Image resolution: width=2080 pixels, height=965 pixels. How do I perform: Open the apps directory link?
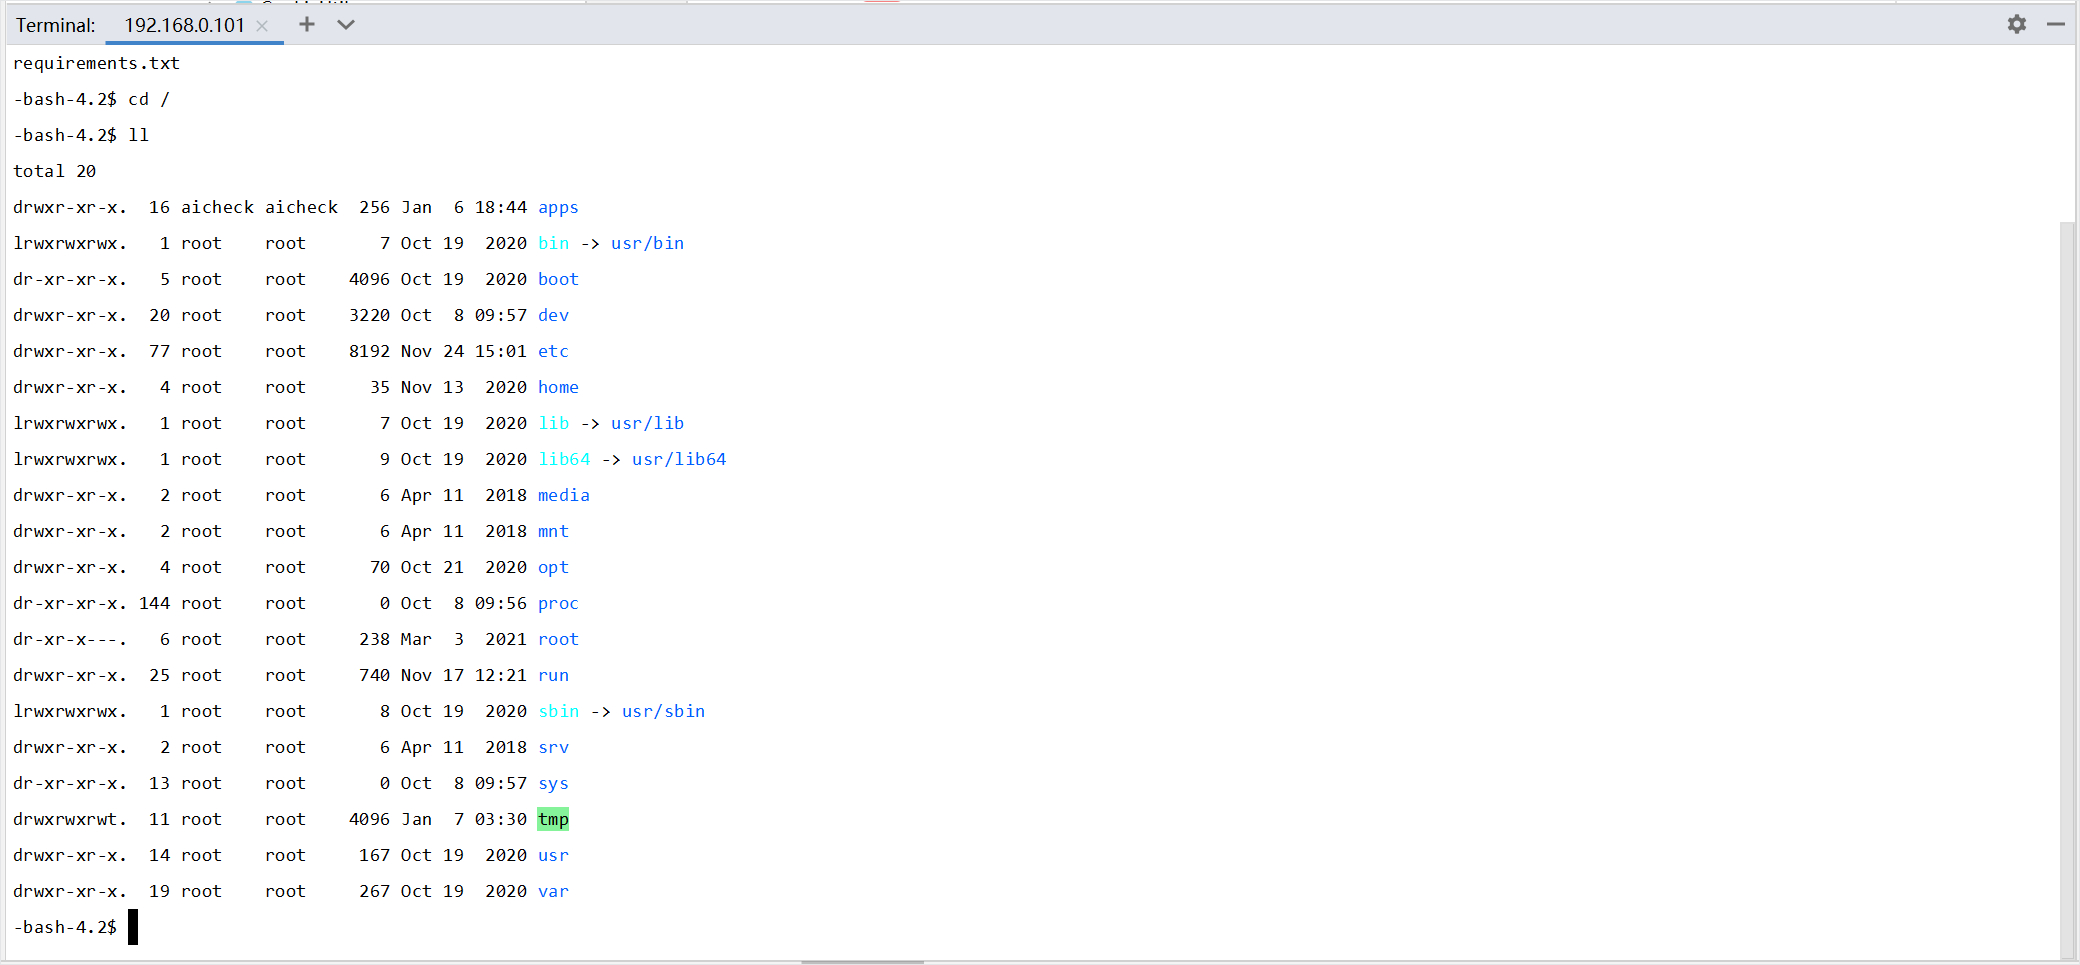557,207
